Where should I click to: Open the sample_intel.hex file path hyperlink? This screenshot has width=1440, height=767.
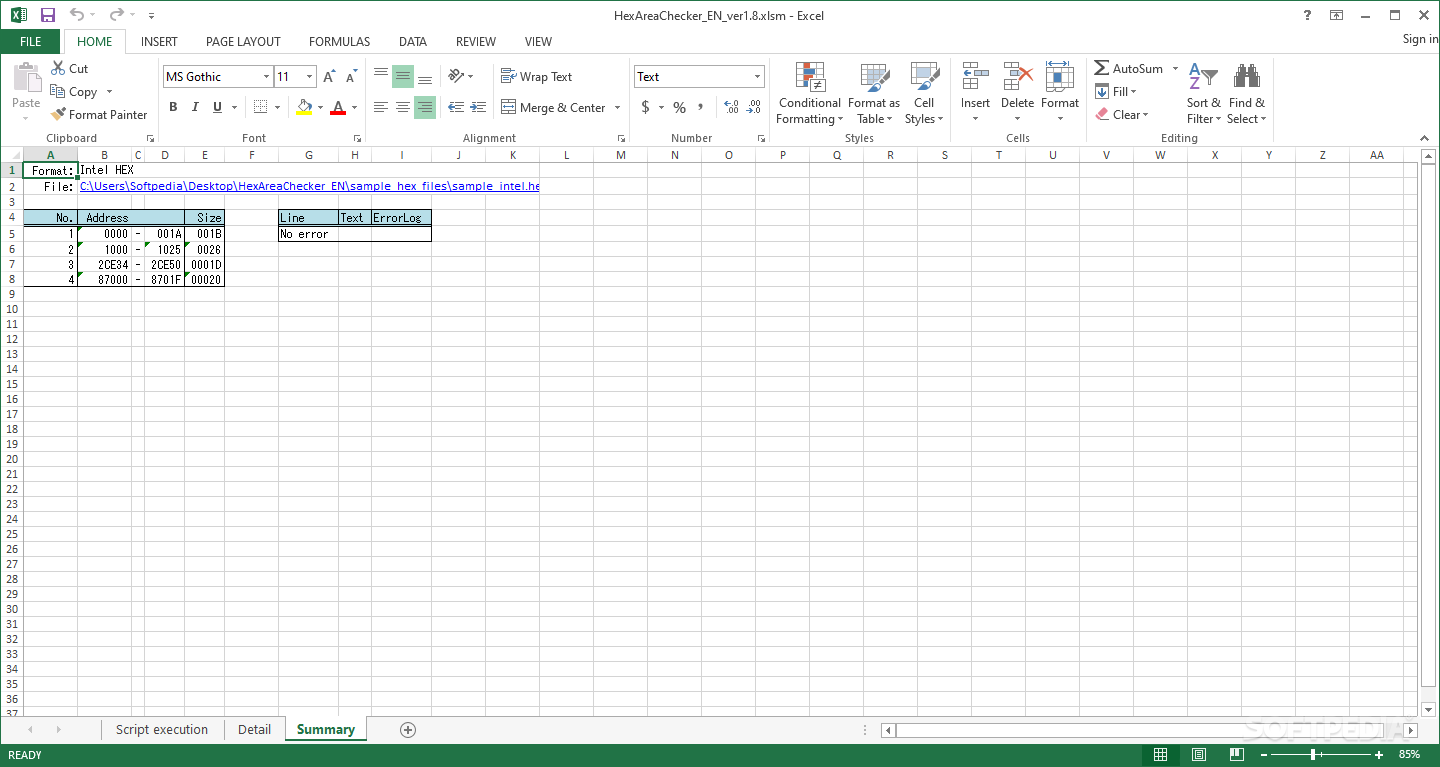[309, 186]
